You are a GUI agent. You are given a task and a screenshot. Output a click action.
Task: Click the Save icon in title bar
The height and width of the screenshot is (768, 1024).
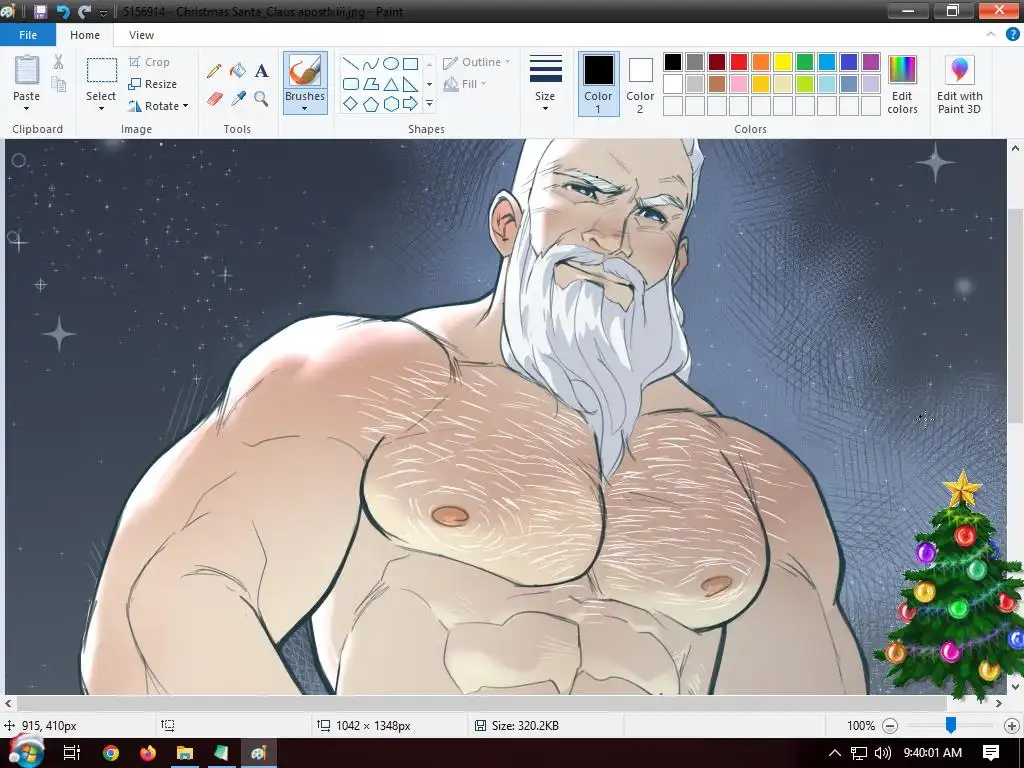pyautogui.click(x=40, y=12)
